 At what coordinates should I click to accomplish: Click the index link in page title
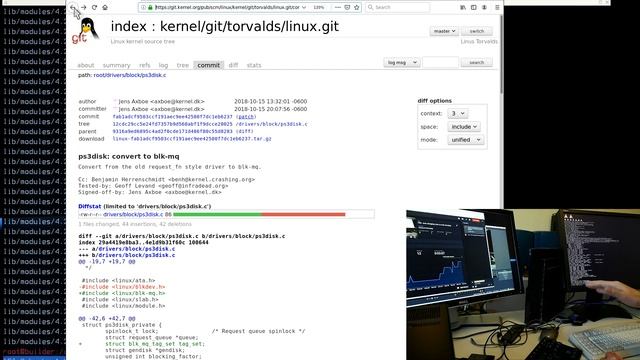point(129,27)
